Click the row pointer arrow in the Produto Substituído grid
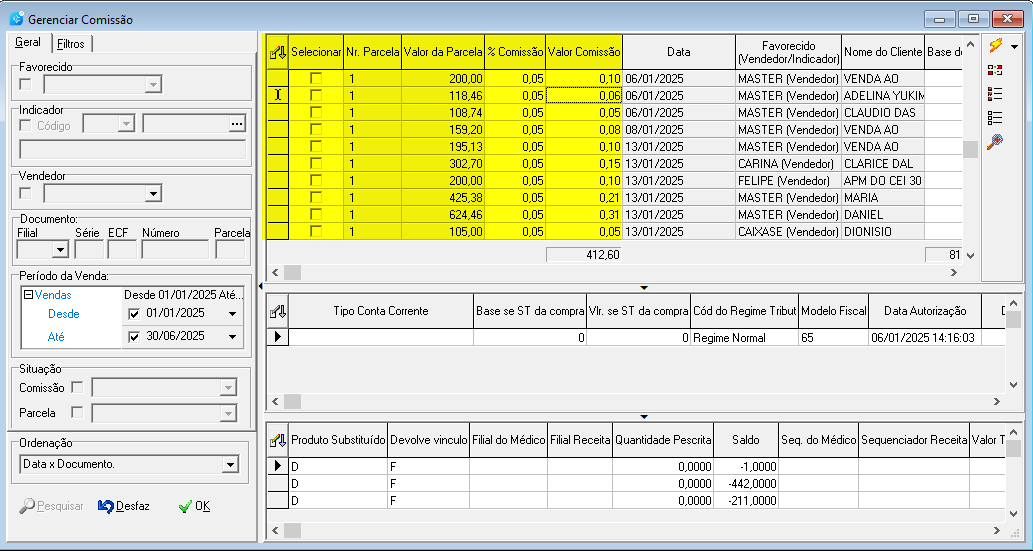The width and height of the screenshot is (1033, 551). (278, 467)
